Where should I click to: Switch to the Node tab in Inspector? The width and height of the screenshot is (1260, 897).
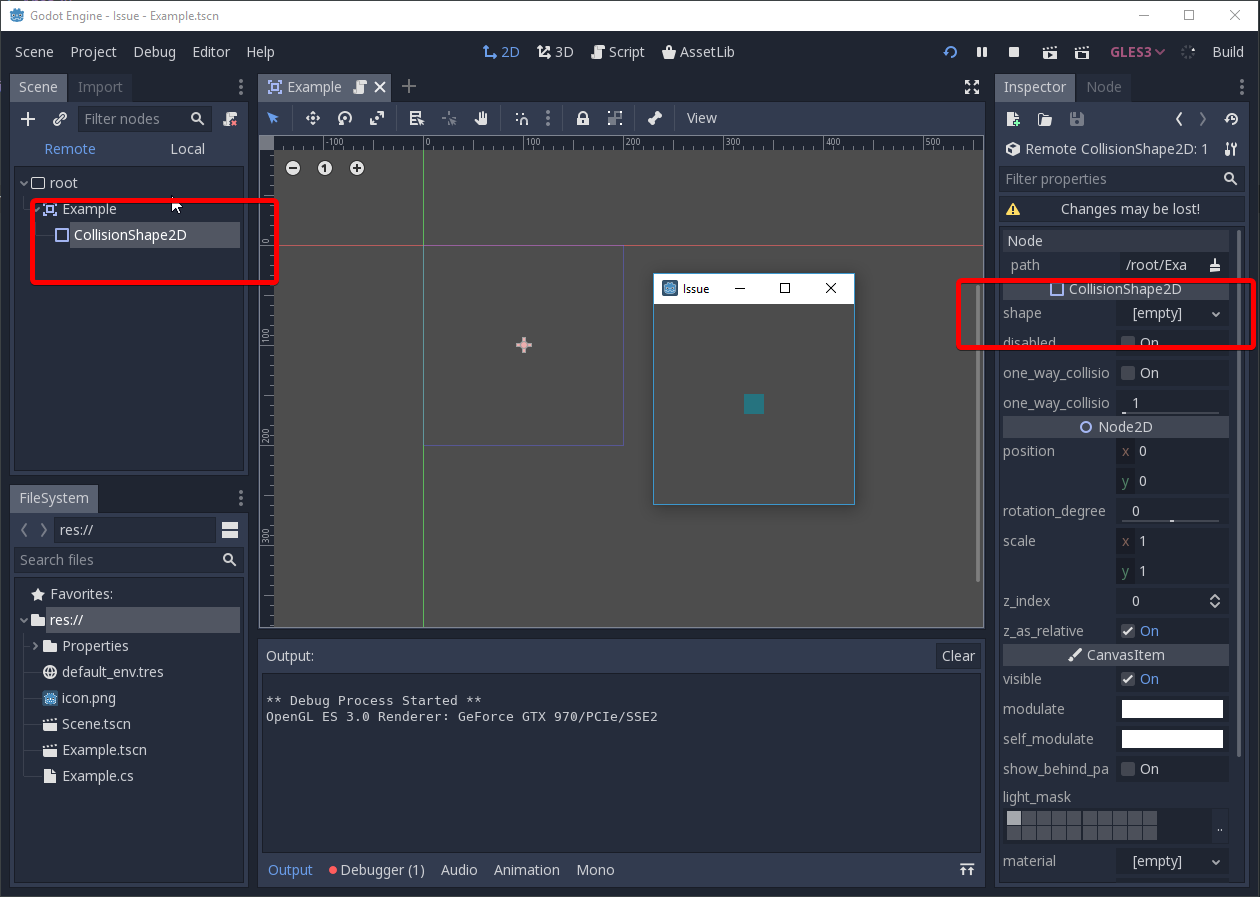[1103, 87]
